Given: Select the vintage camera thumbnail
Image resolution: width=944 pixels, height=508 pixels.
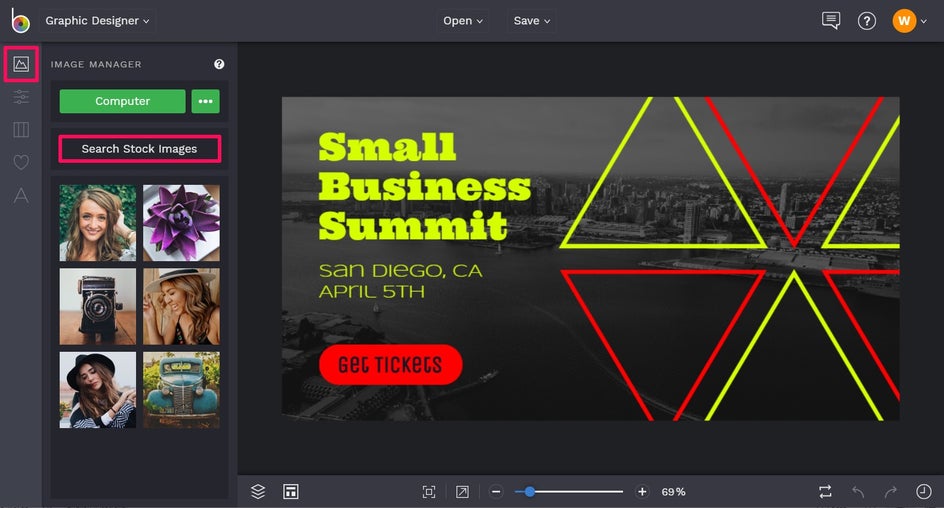Looking at the screenshot, I should tap(98, 306).
